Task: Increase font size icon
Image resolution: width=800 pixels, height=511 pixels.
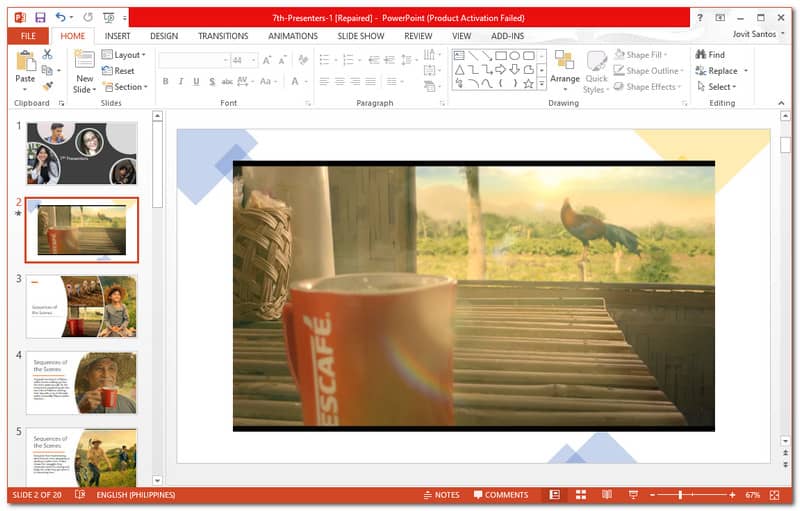Action: tap(267, 60)
